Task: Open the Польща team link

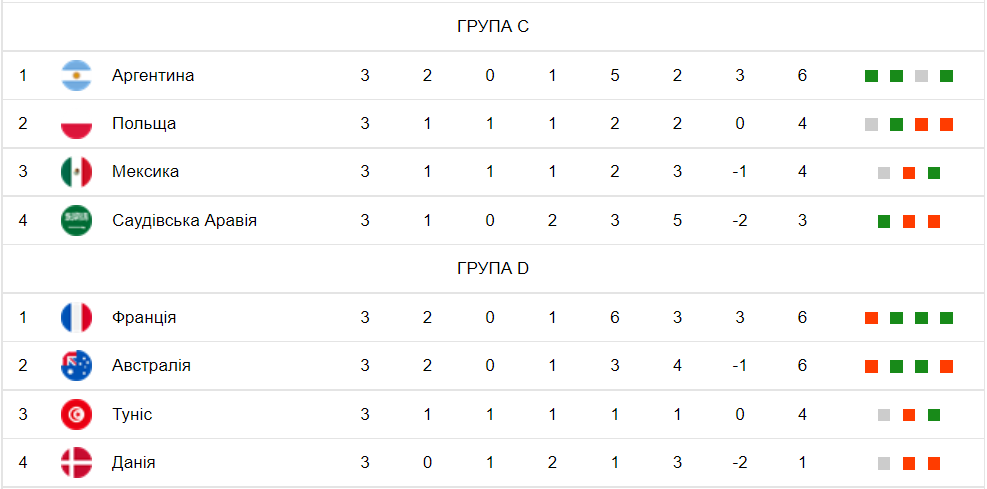Action: [x=144, y=123]
